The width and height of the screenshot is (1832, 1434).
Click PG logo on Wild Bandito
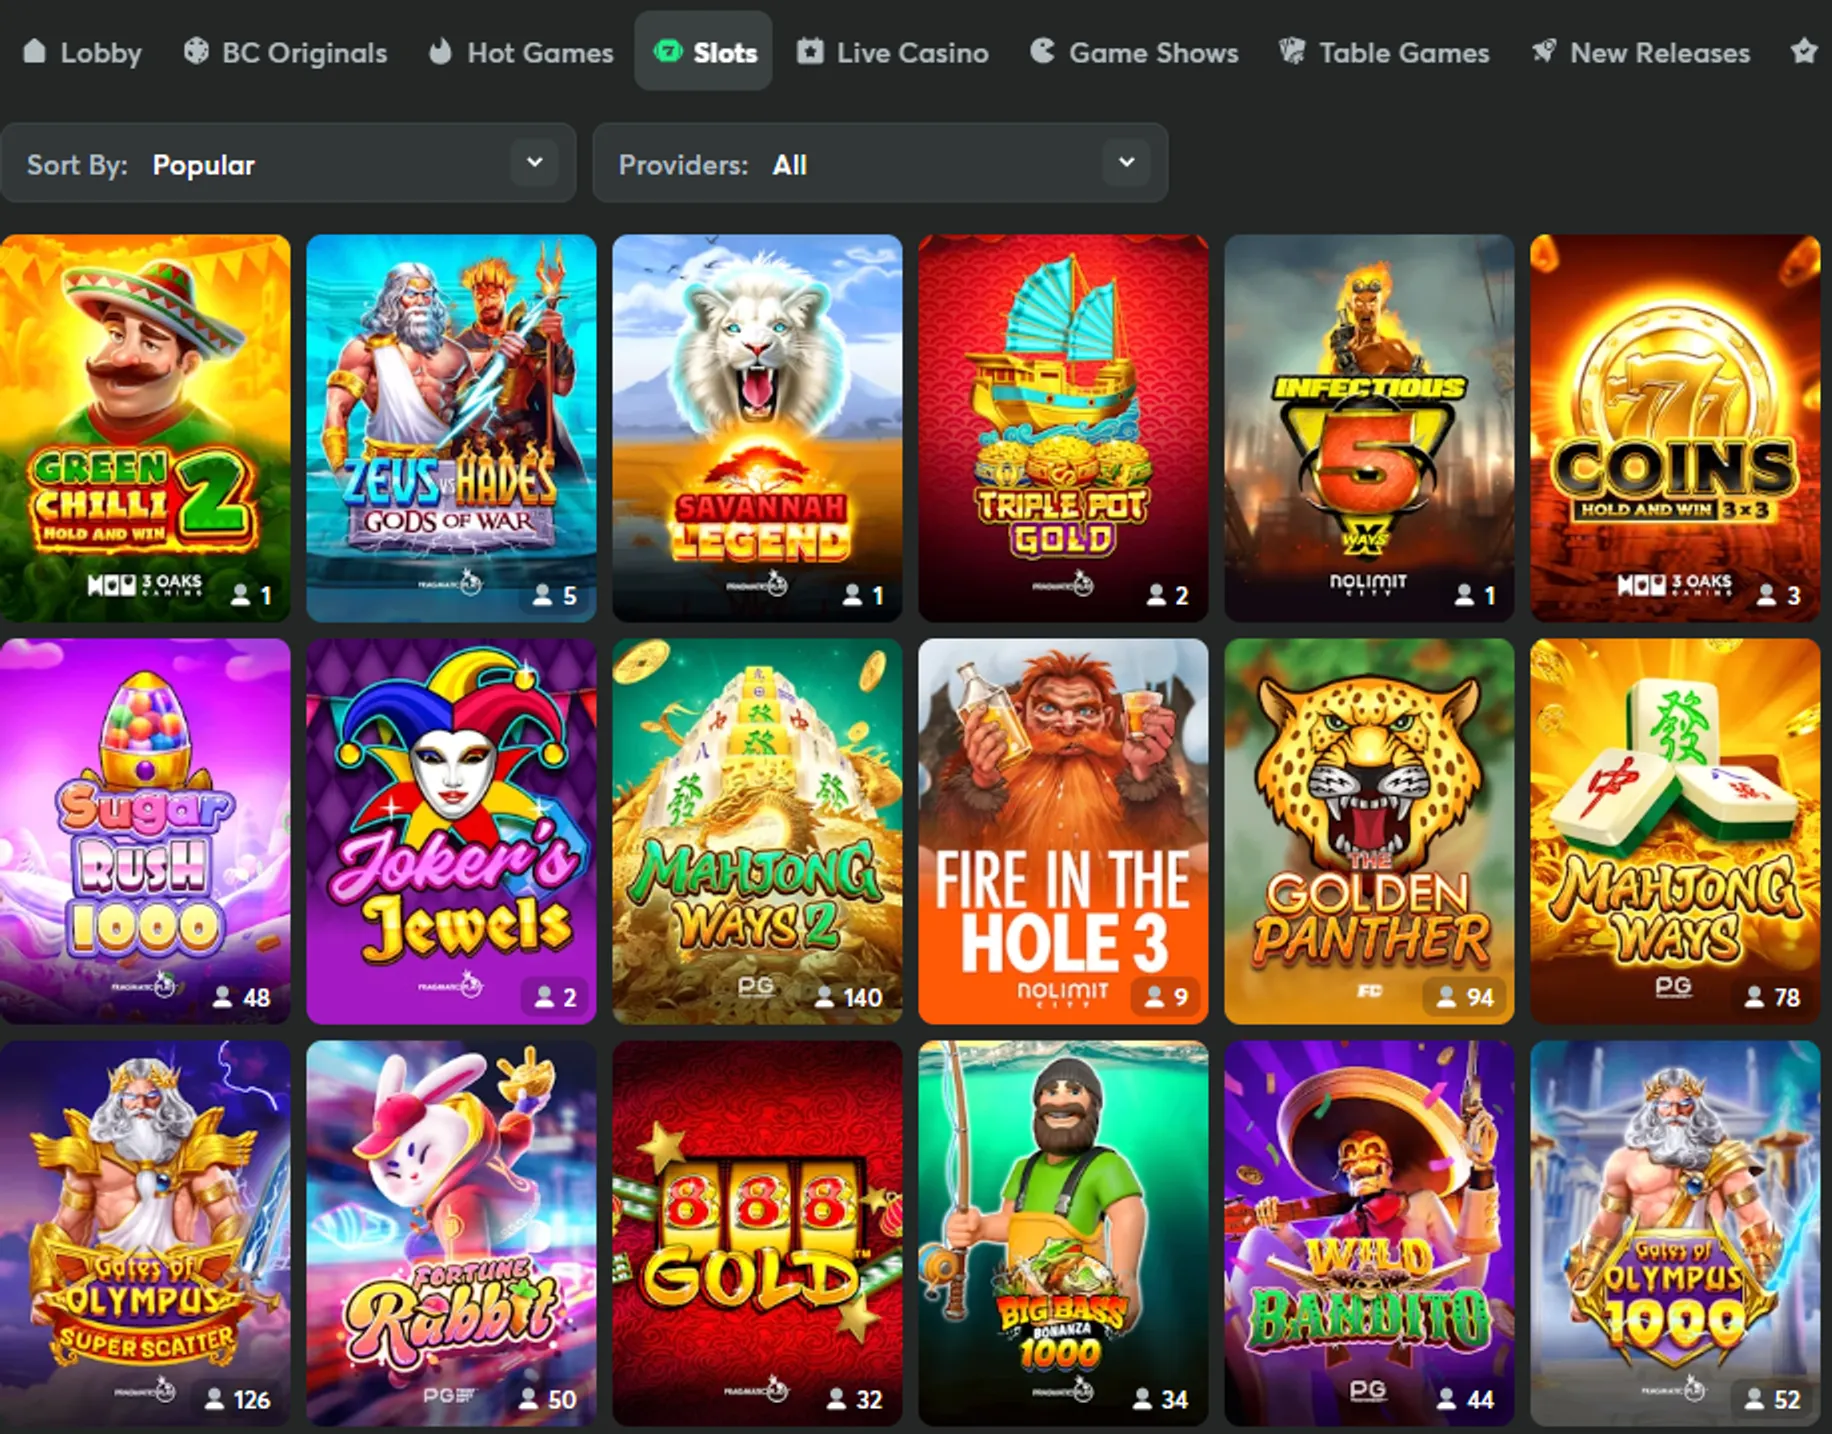tap(1368, 1391)
